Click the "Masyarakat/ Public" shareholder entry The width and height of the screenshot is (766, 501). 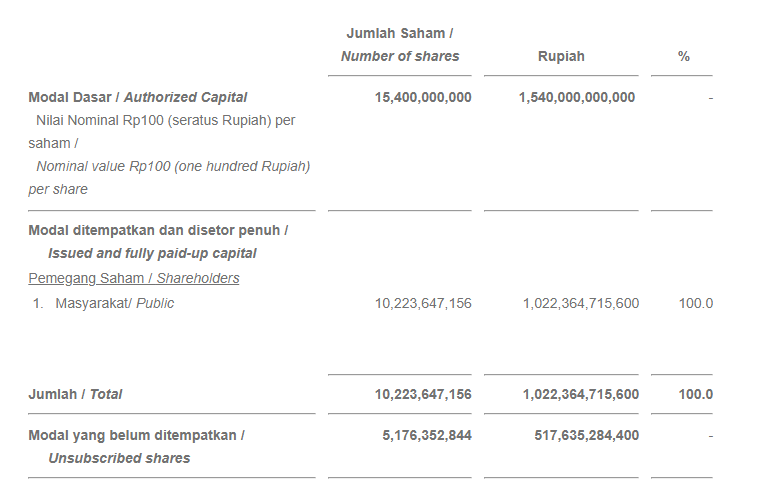click(114, 303)
